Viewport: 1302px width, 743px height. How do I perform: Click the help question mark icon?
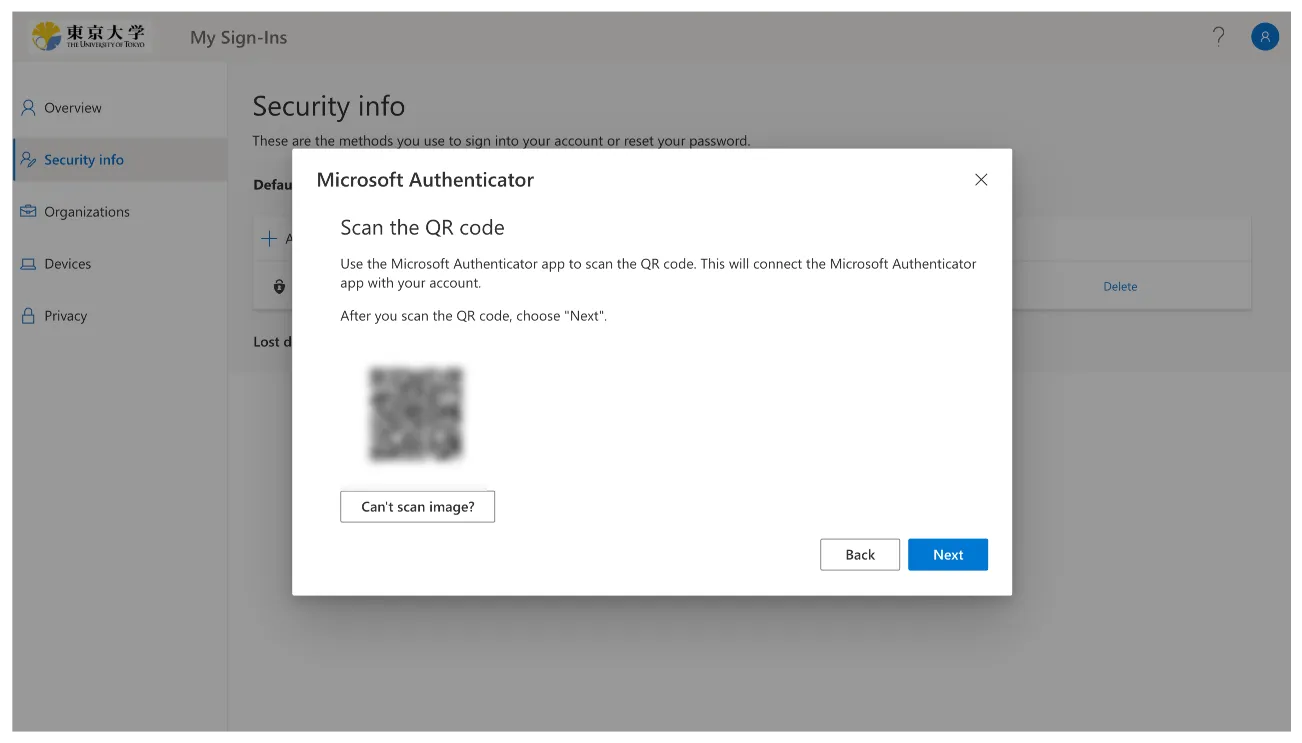[x=1218, y=37]
